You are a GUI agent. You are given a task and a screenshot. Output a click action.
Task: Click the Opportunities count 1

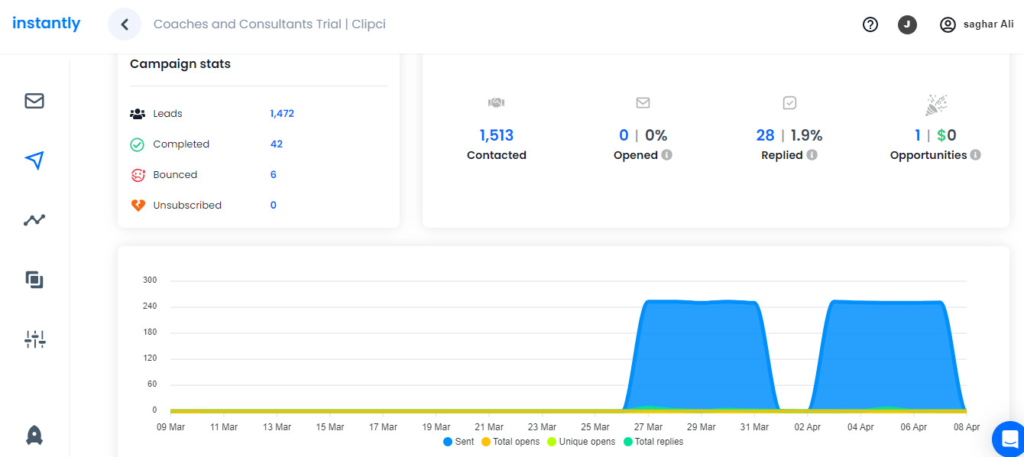[x=918, y=136]
